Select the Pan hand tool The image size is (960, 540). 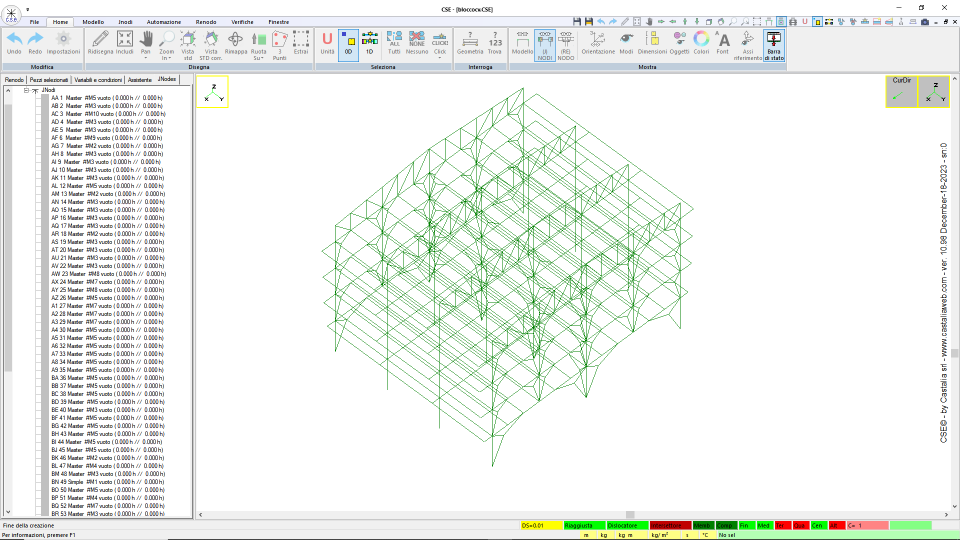coord(146,44)
